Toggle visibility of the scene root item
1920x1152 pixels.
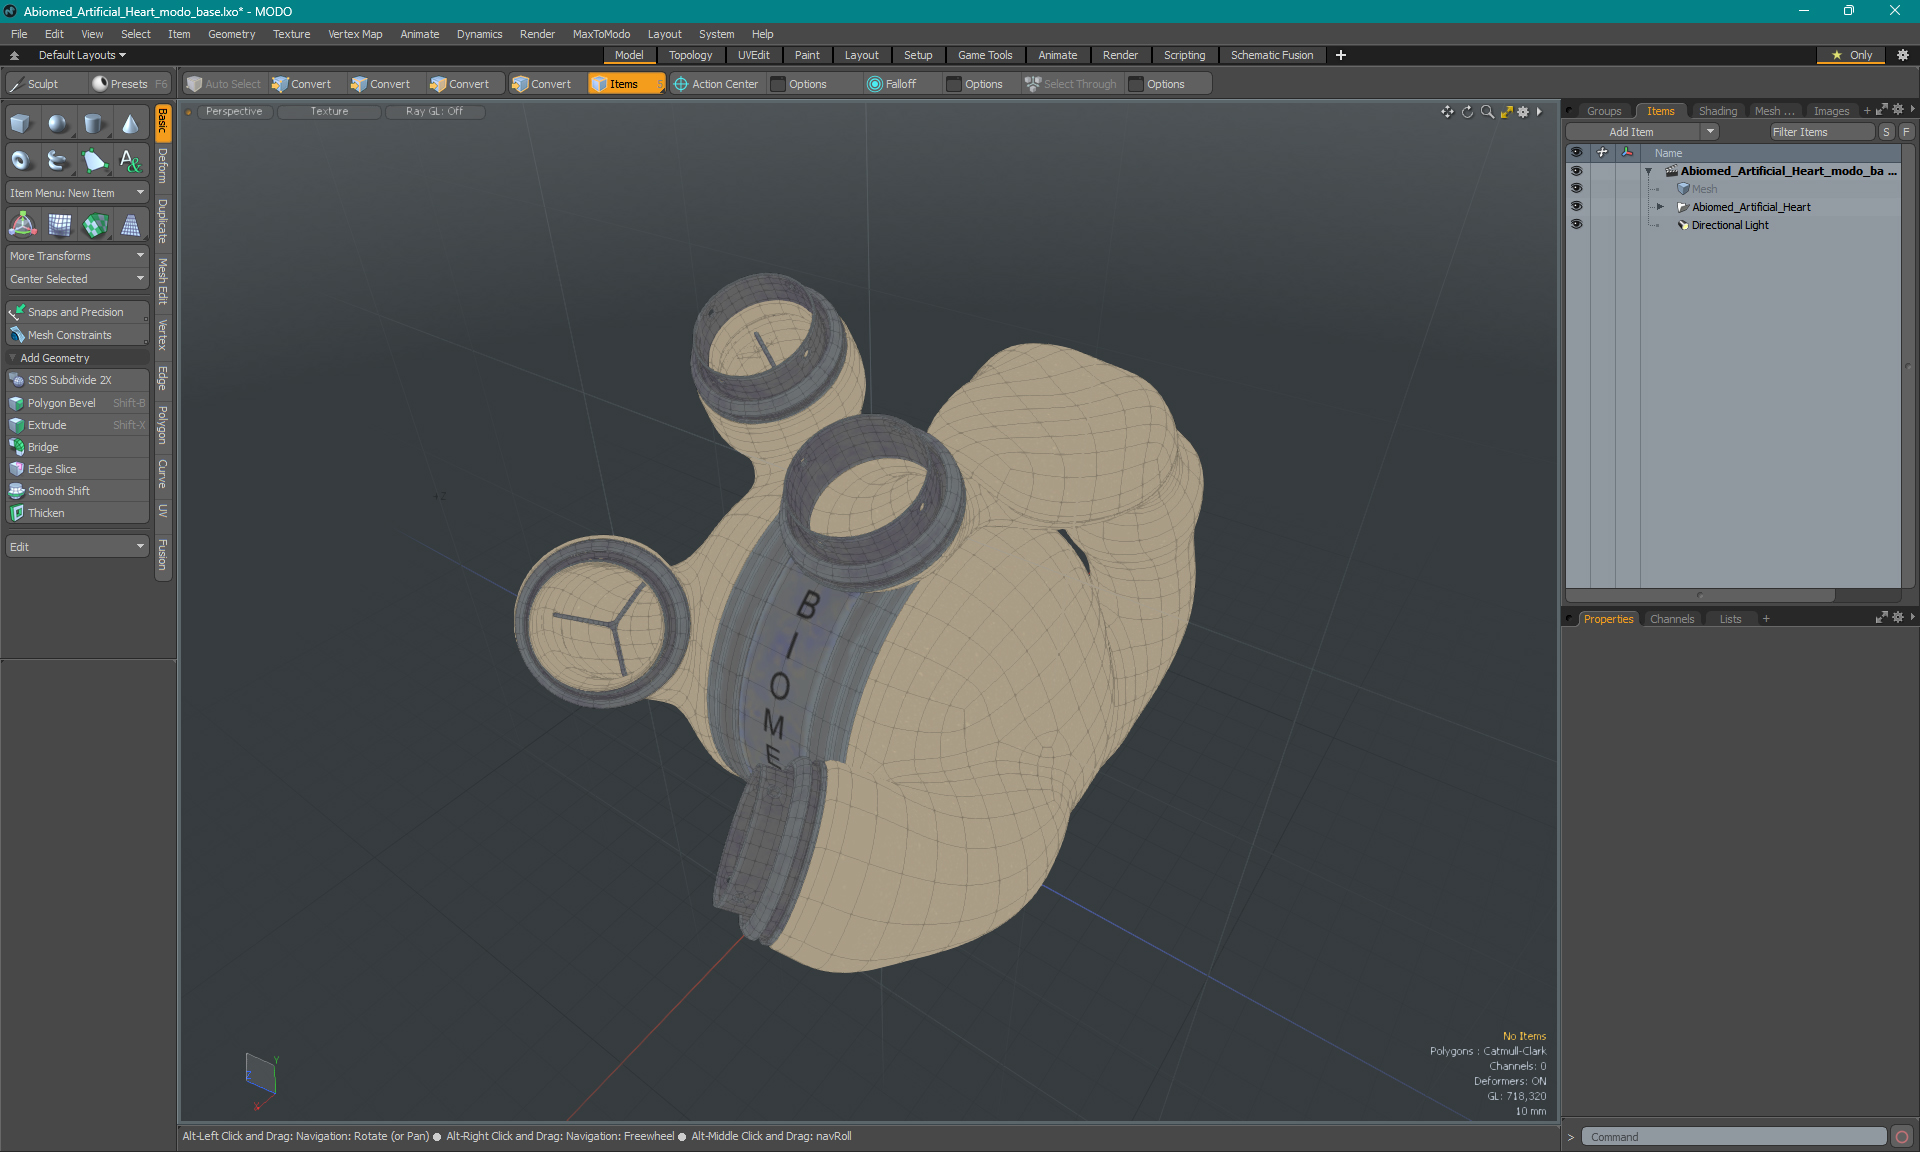[1576, 171]
